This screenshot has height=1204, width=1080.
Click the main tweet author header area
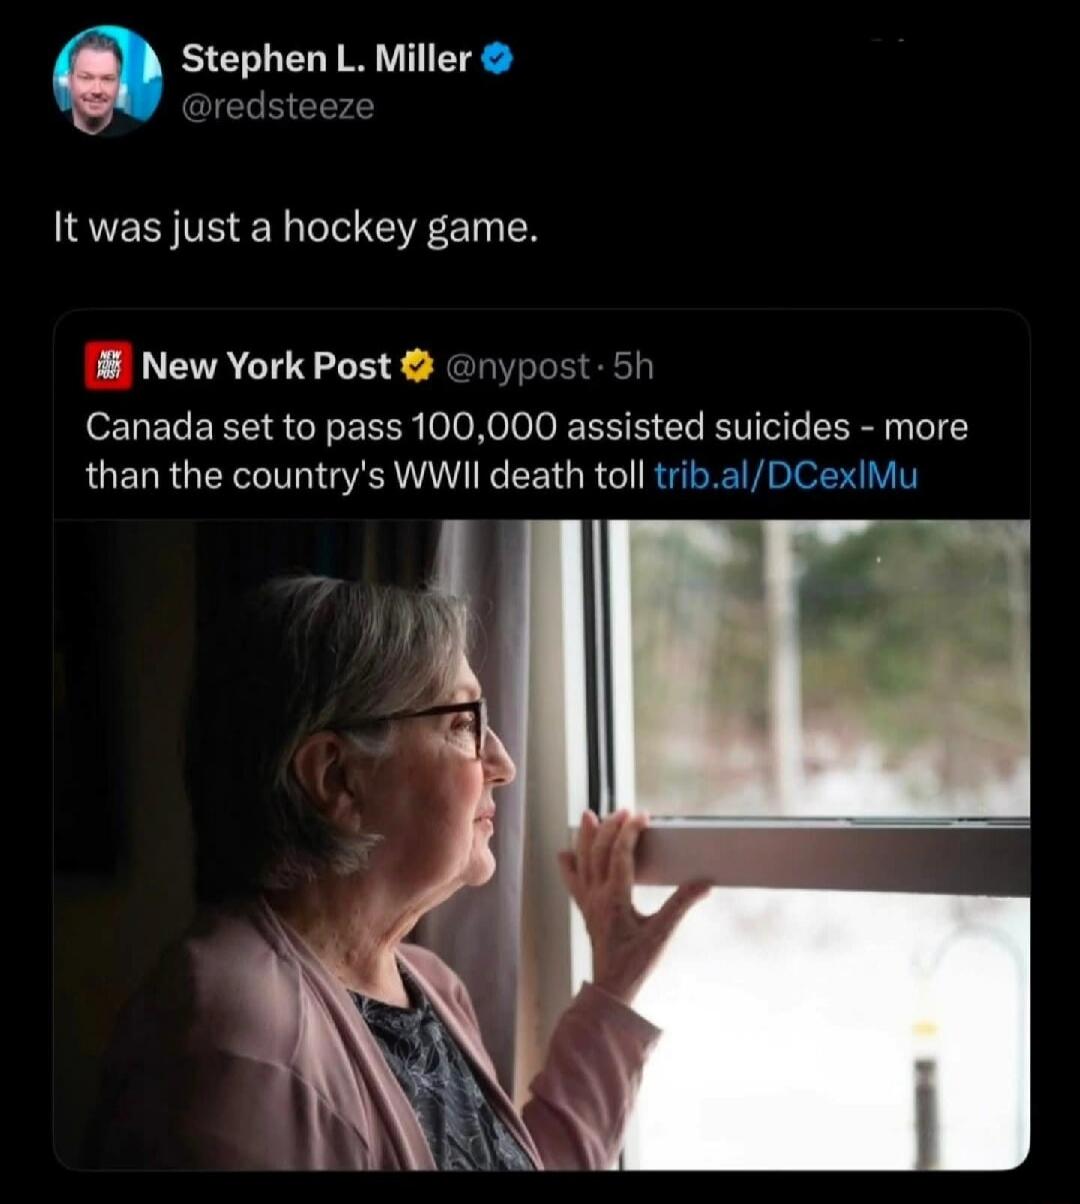[x=300, y=80]
